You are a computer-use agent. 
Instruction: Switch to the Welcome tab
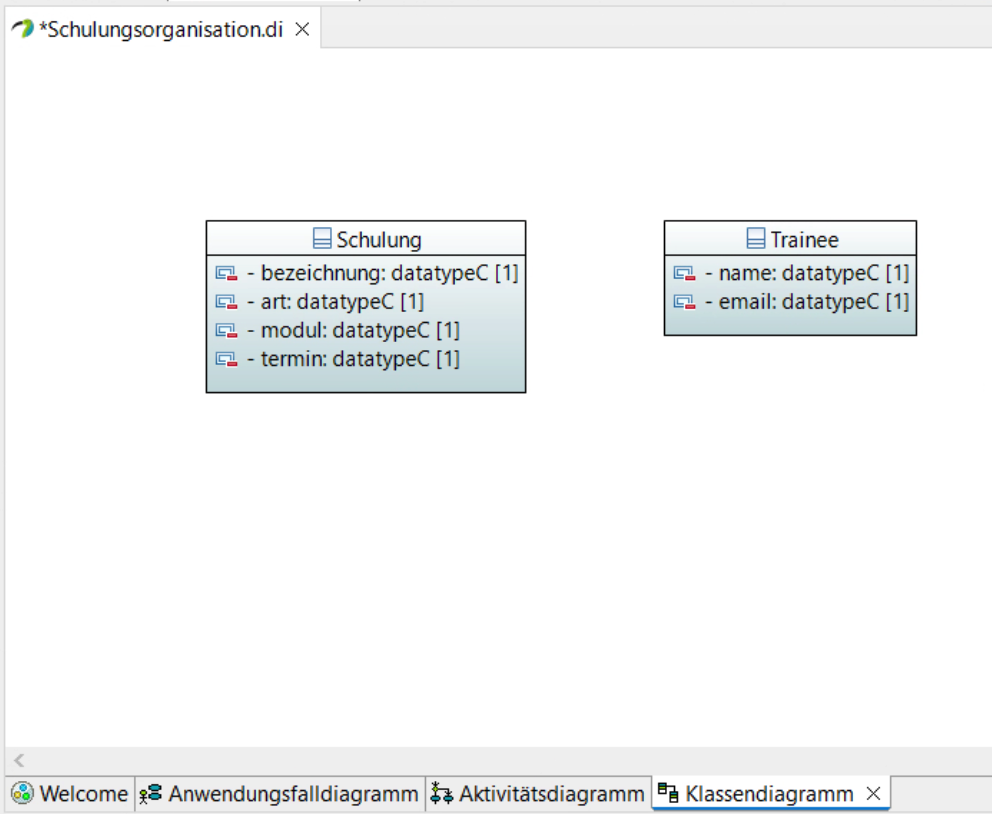click(70, 793)
